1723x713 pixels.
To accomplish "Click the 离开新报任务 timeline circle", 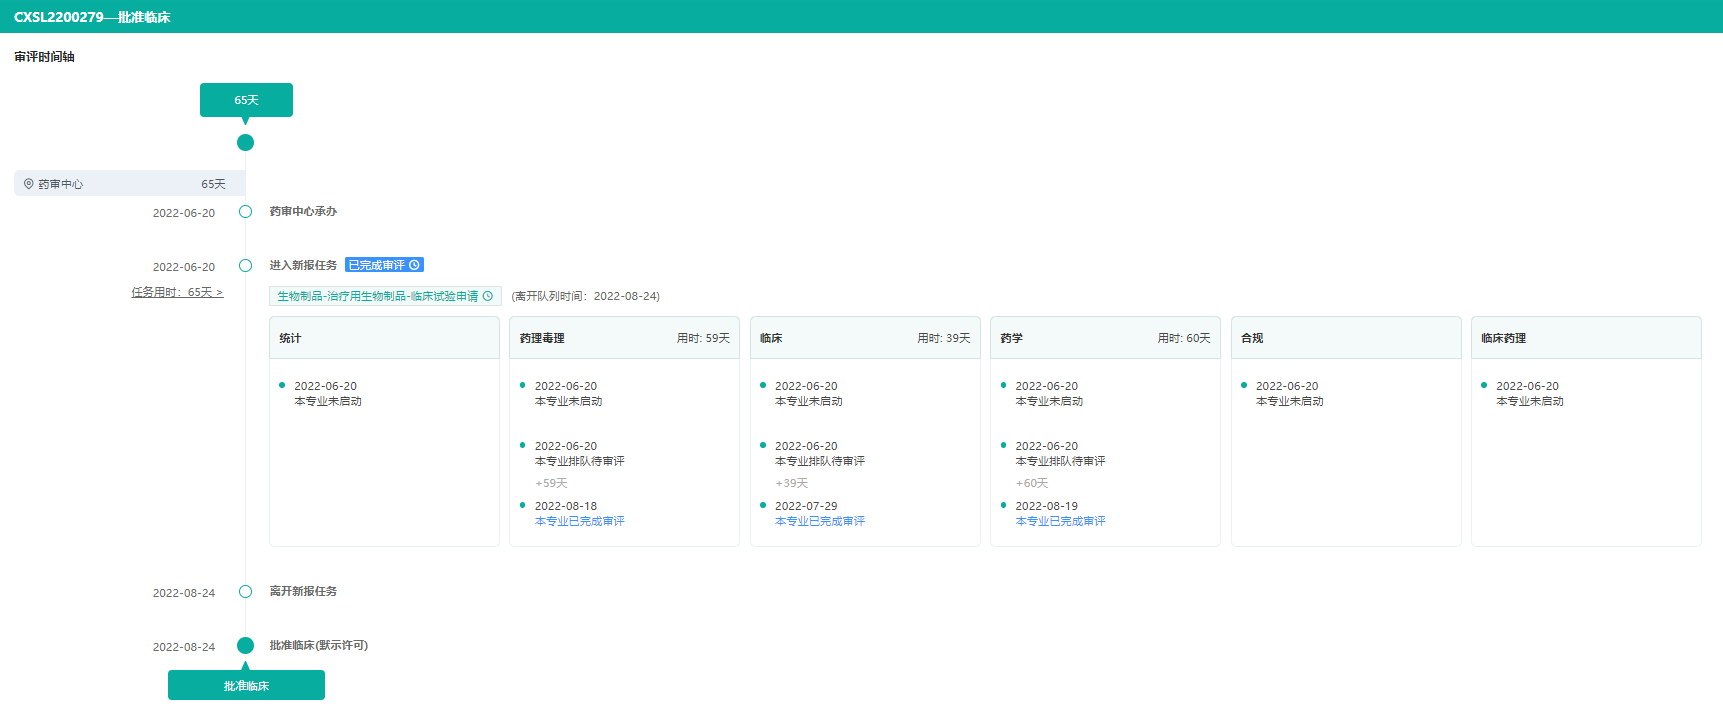I will (x=245, y=592).
